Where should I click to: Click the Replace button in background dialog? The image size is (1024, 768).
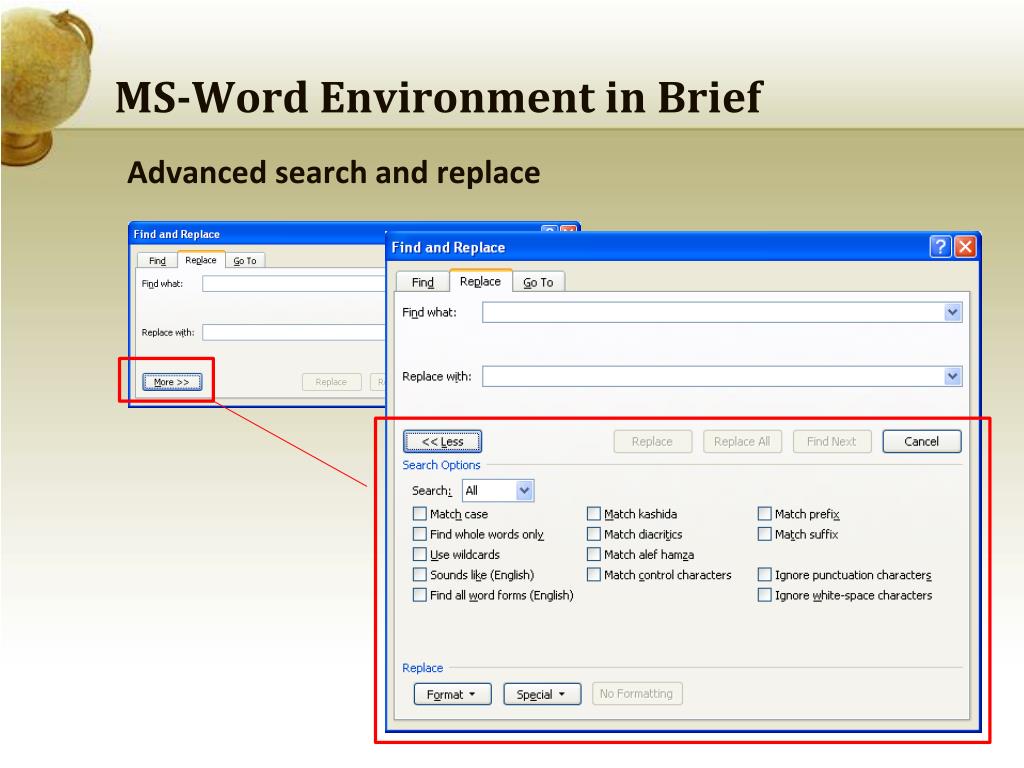(x=331, y=382)
